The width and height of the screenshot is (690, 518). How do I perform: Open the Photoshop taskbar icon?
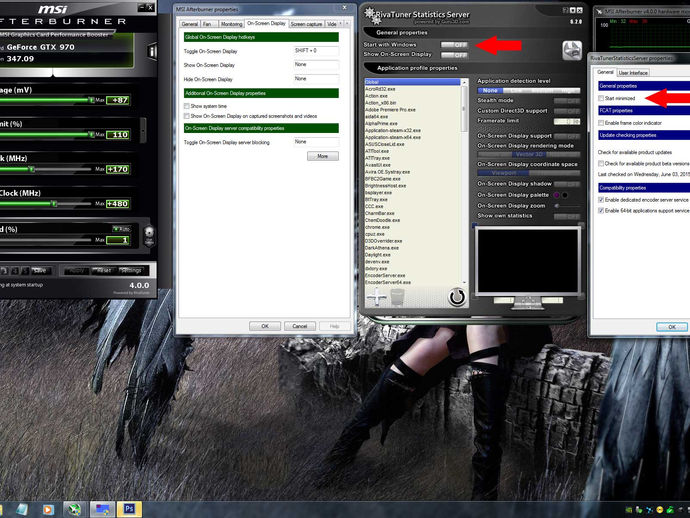click(129, 509)
